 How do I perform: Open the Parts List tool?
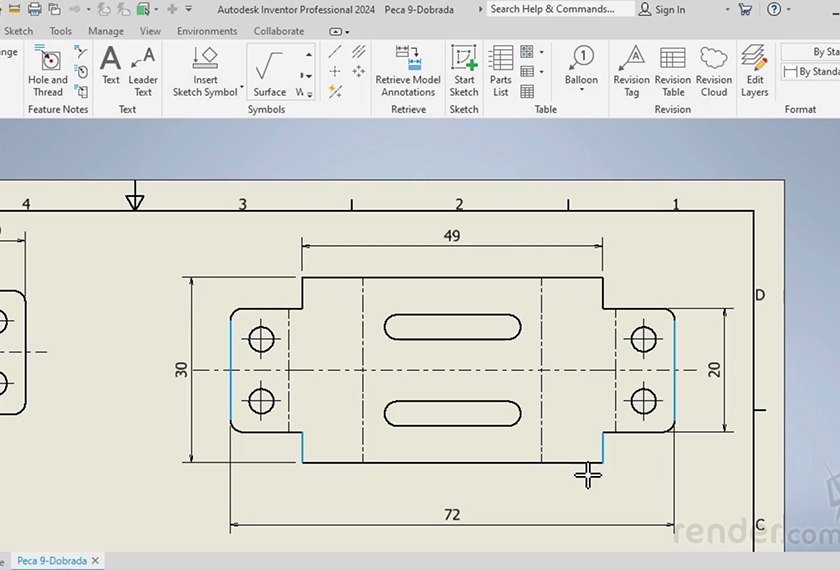501,70
